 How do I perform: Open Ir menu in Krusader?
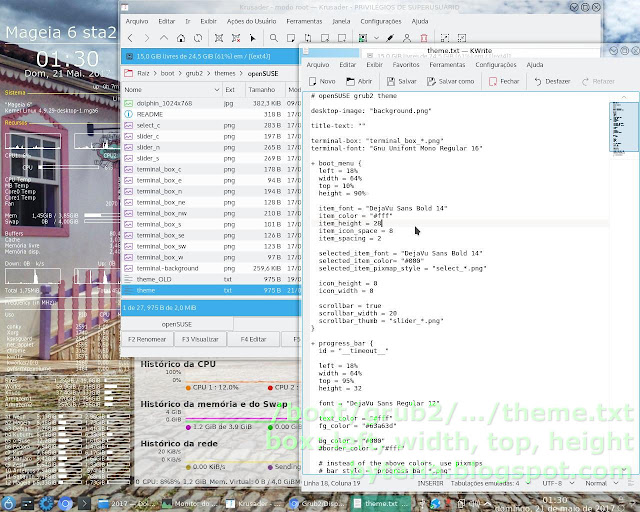coord(188,21)
